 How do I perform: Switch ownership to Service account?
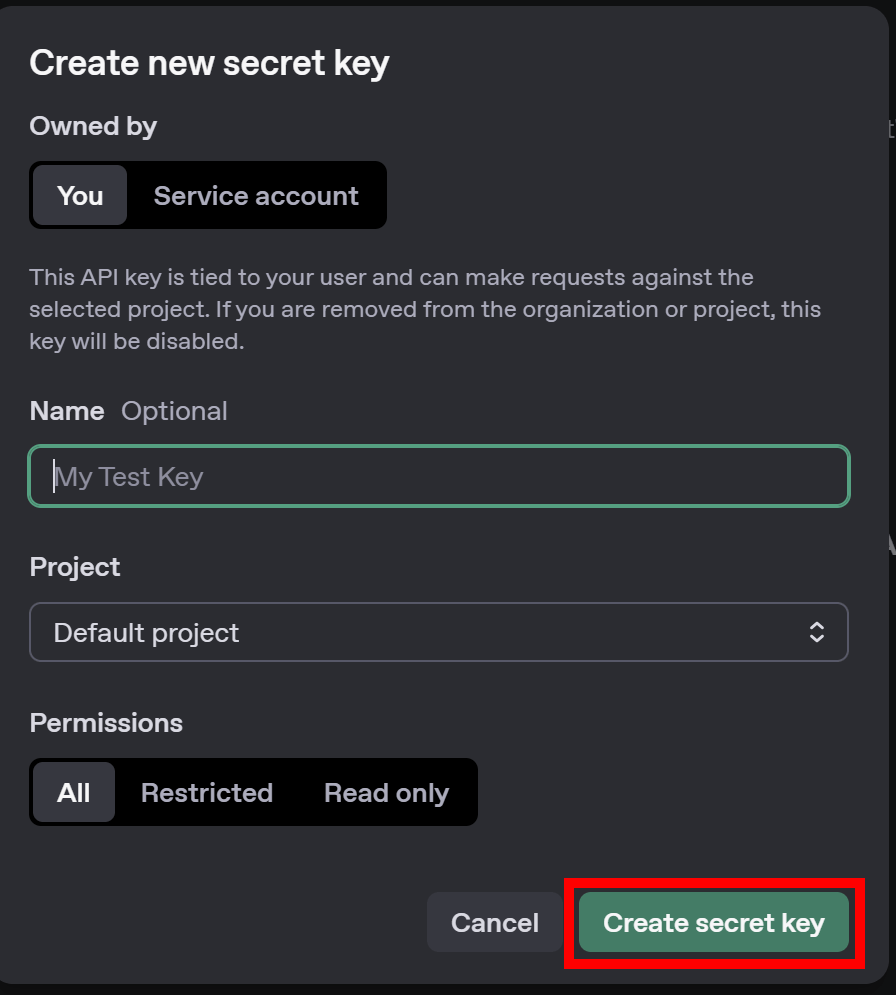256,195
